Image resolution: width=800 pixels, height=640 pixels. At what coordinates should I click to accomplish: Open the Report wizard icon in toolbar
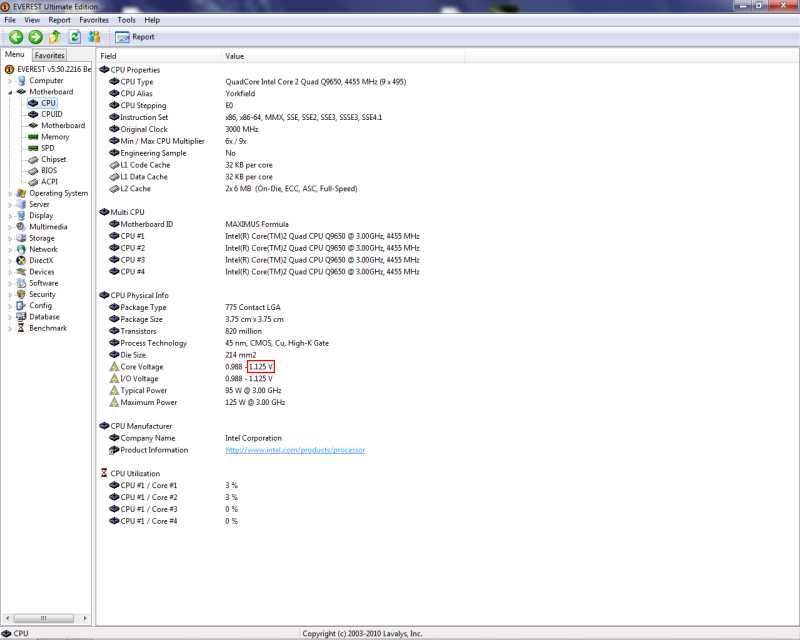(122, 37)
